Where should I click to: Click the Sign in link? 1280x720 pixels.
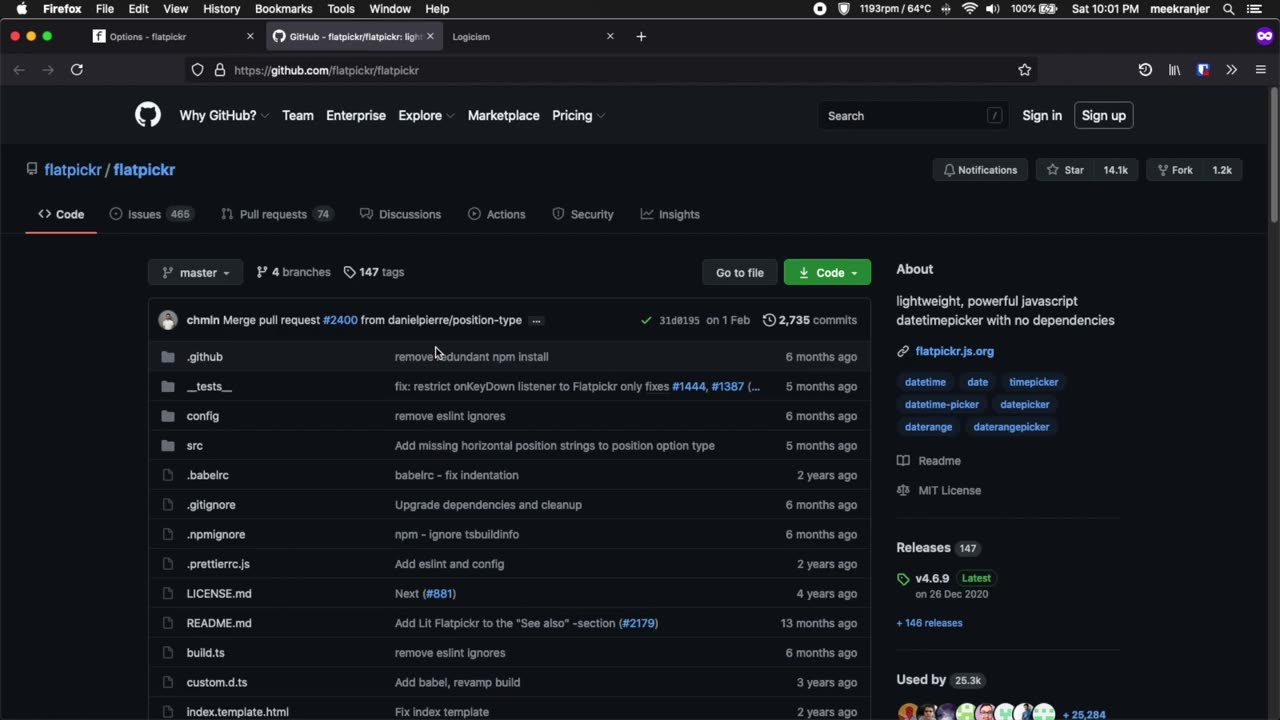[1042, 116]
